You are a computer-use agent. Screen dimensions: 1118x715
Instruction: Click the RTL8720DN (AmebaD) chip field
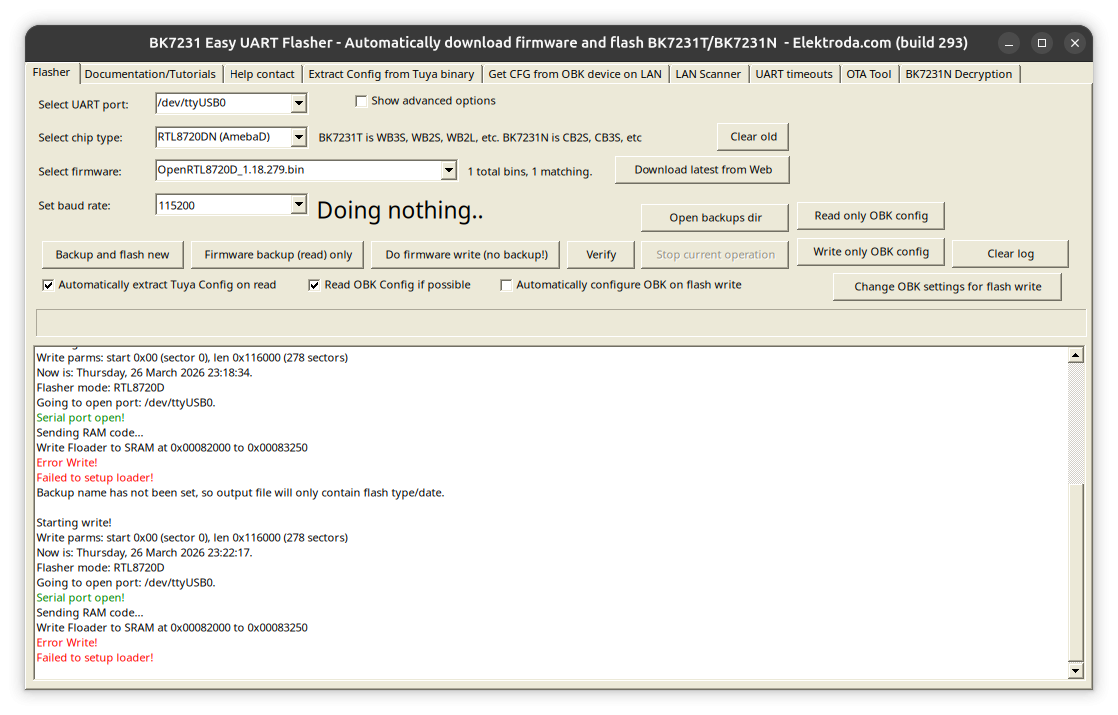click(x=223, y=137)
